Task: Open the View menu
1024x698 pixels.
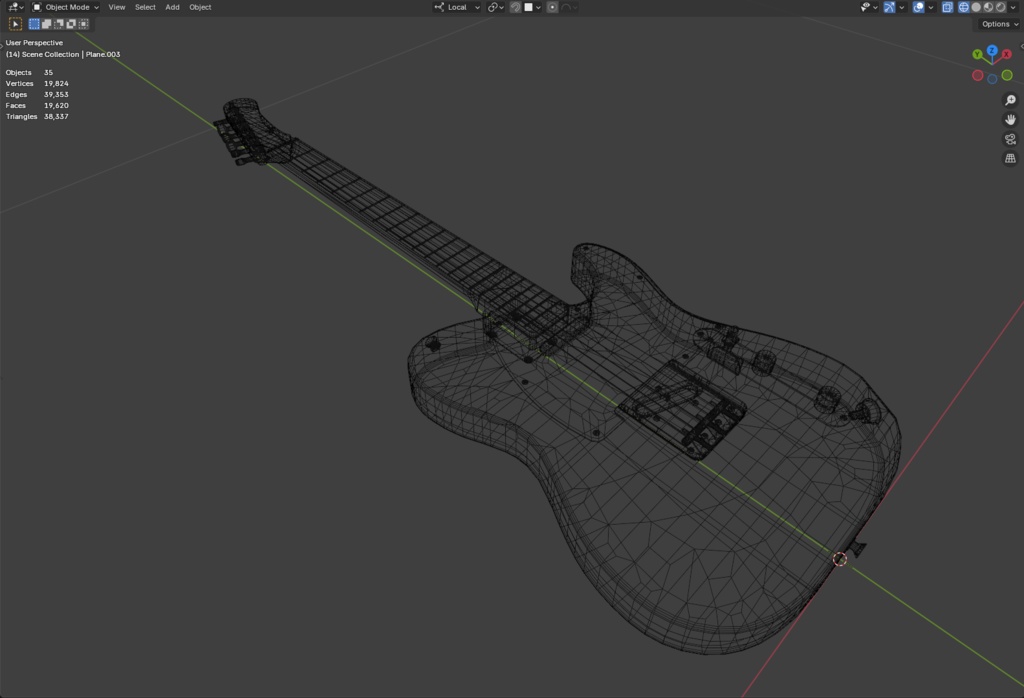Action: pos(117,7)
